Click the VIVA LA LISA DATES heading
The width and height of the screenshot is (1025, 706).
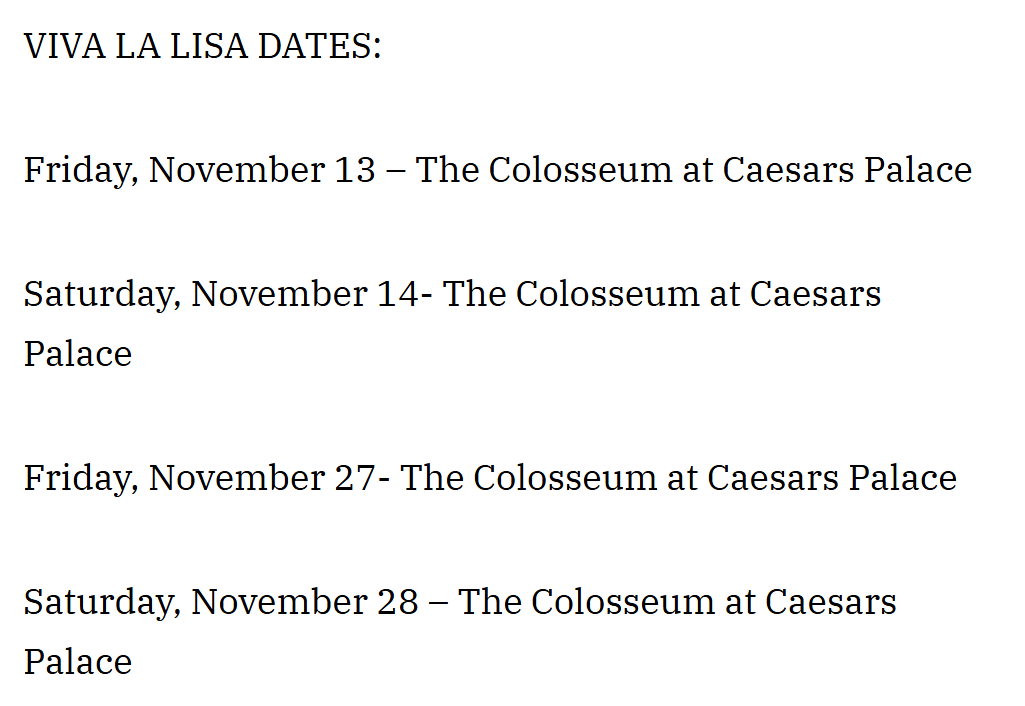[203, 46]
